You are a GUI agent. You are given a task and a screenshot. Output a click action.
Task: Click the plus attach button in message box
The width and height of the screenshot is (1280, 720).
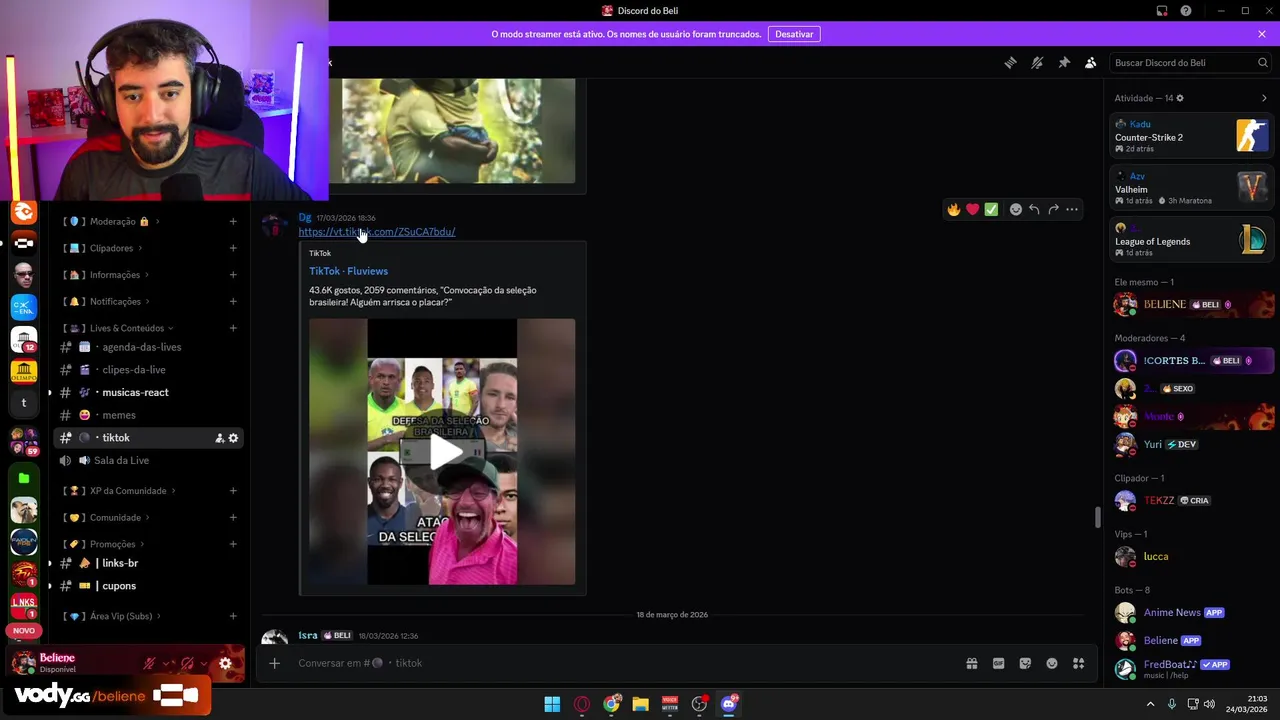274,663
